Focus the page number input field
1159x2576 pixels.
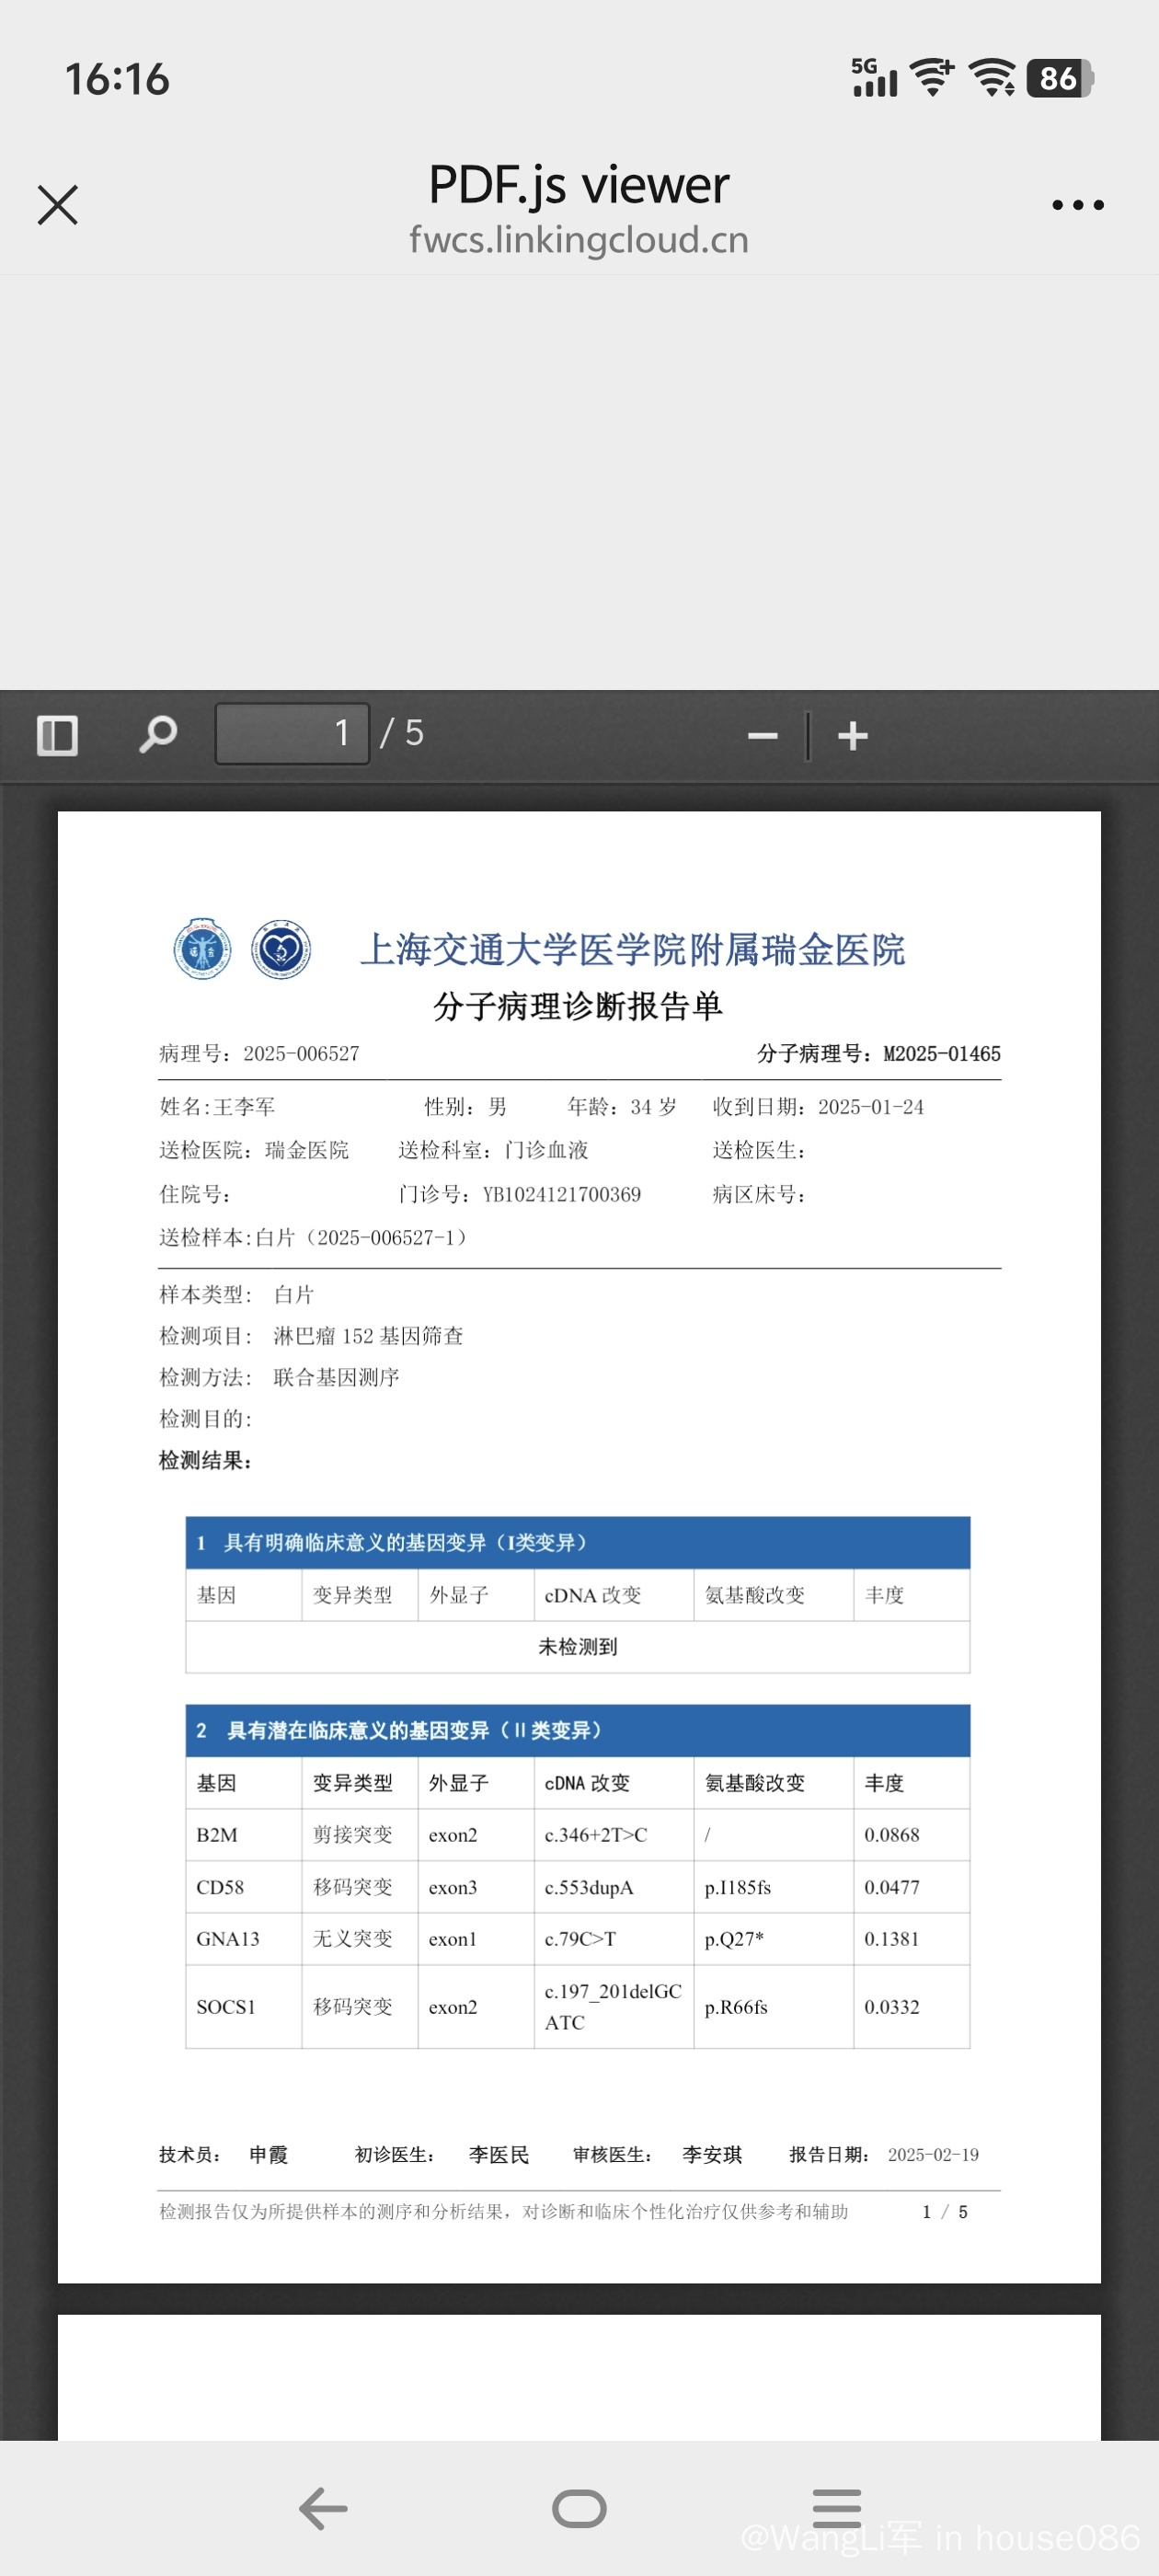pos(292,733)
